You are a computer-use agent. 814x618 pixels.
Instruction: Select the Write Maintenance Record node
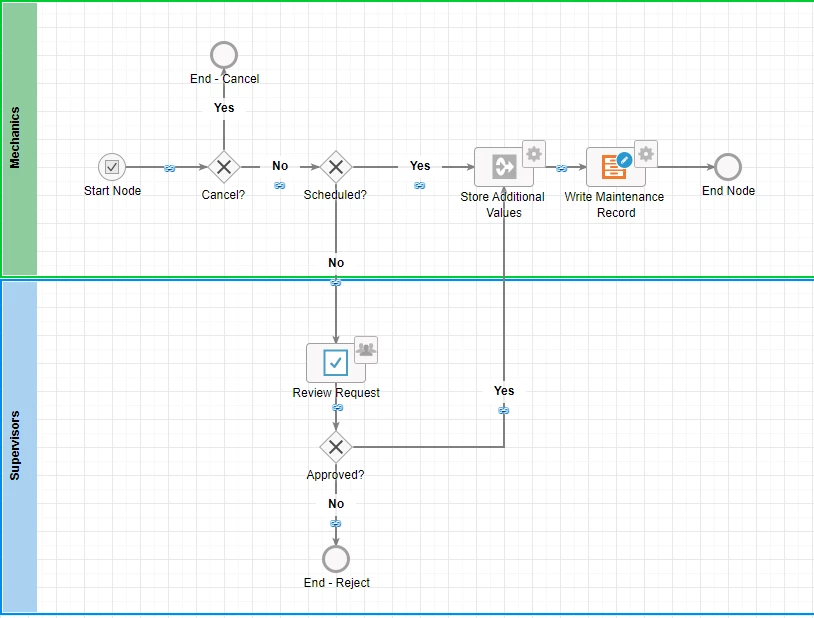click(616, 167)
